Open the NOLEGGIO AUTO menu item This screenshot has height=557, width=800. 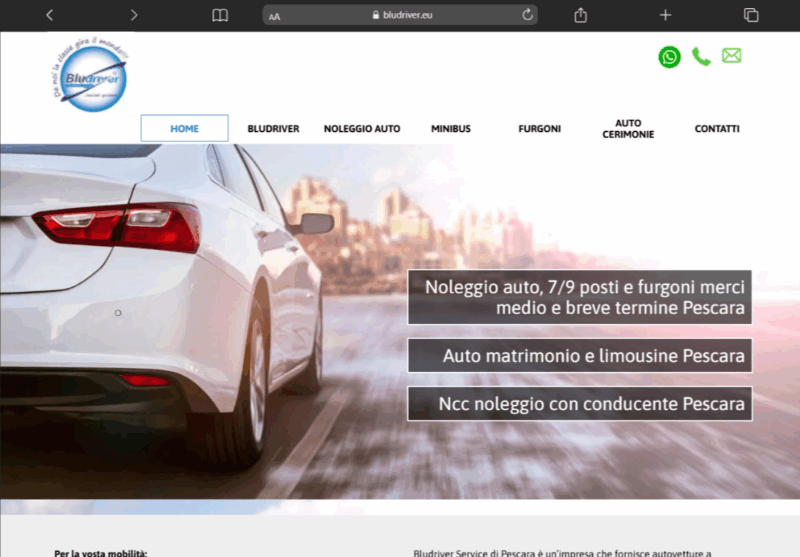coord(362,129)
